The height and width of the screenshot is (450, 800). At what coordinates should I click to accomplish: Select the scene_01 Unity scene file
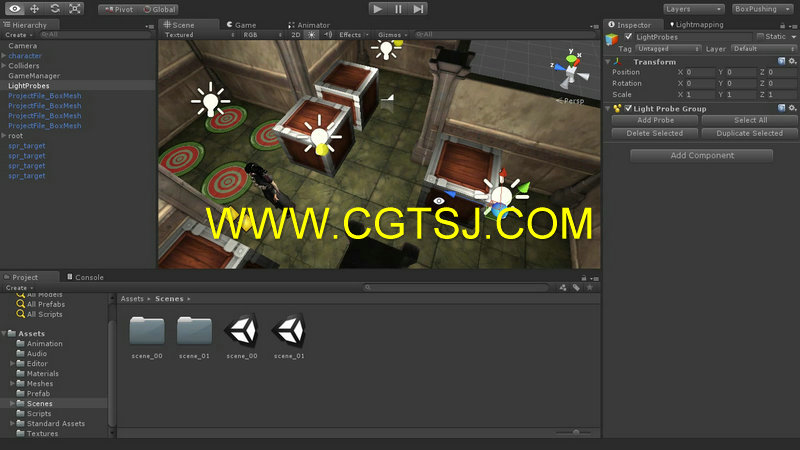[x=289, y=336]
